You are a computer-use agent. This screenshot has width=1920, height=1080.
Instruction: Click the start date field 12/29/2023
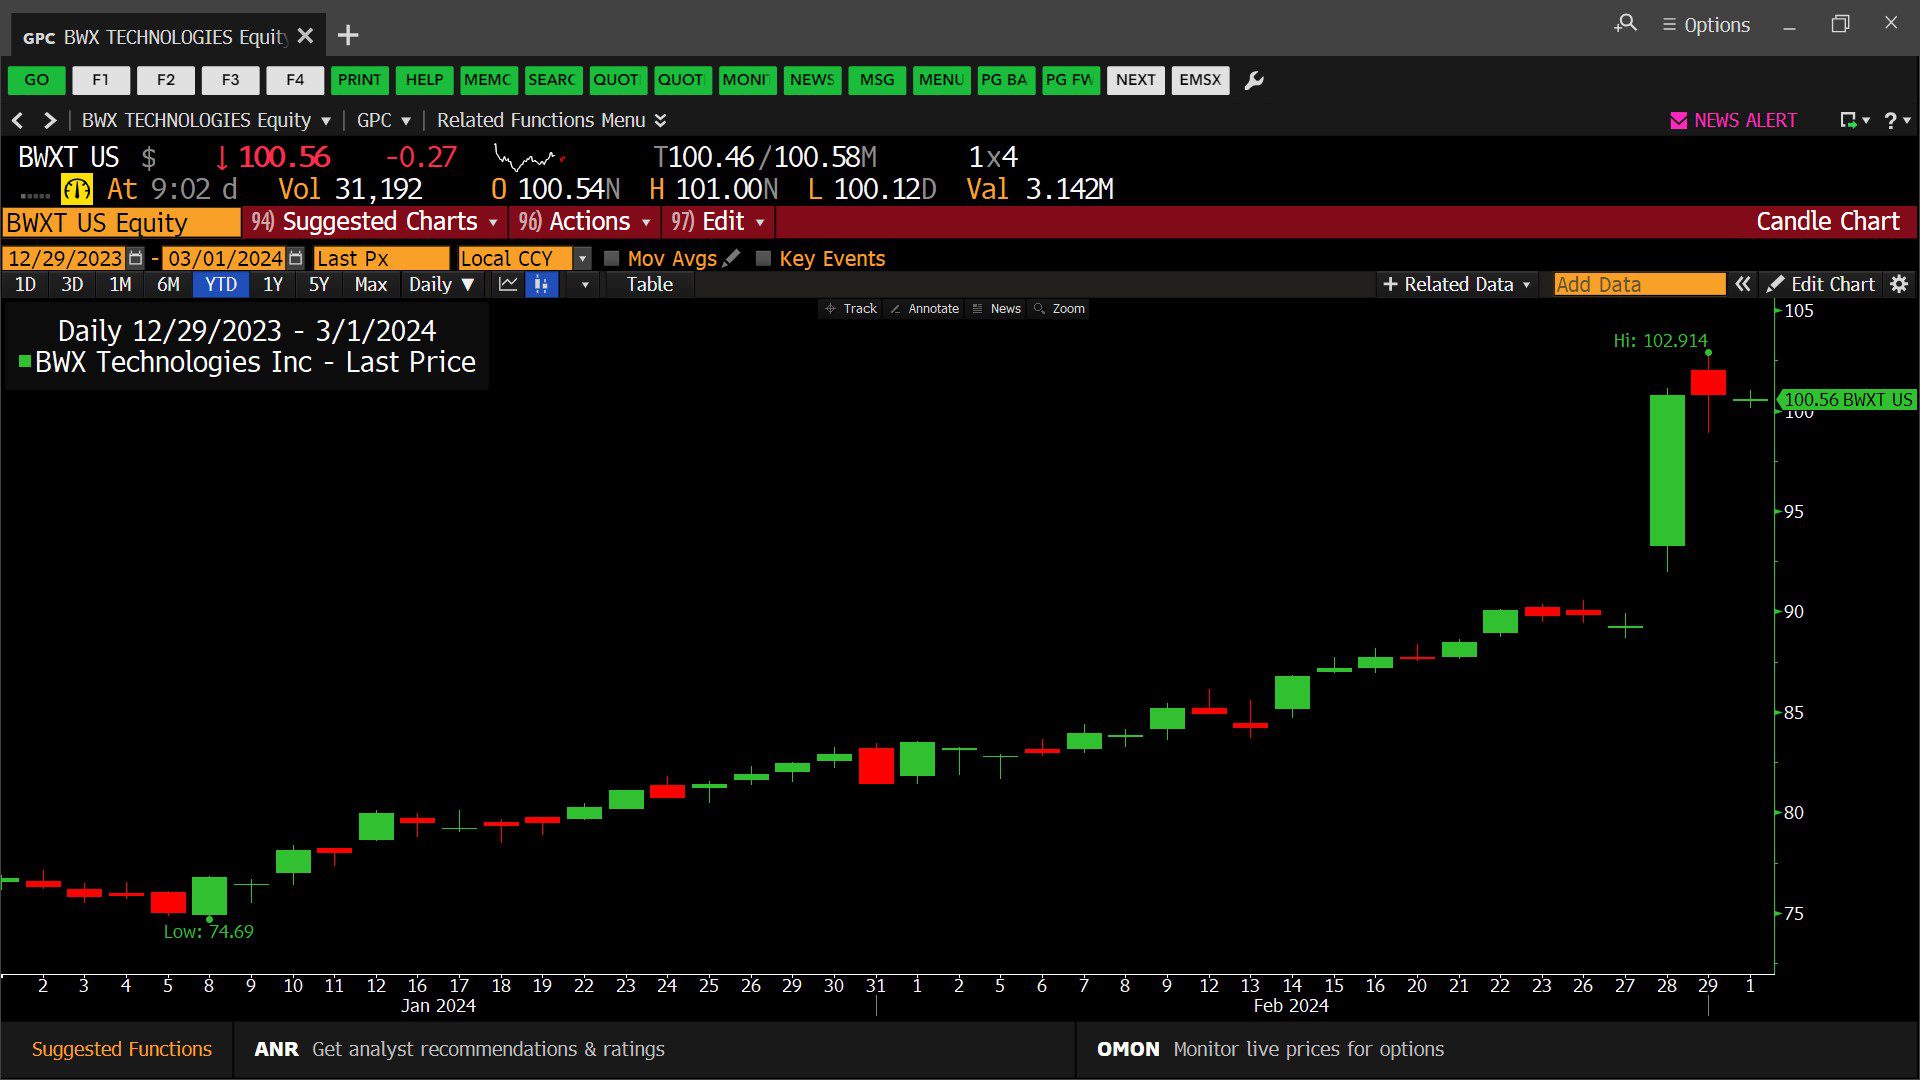tap(64, 259)
